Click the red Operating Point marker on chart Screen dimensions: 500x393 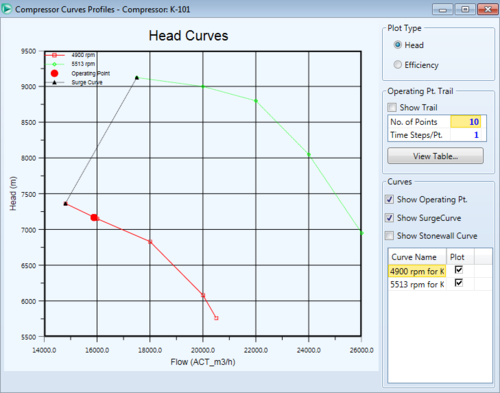coord(94,217)
